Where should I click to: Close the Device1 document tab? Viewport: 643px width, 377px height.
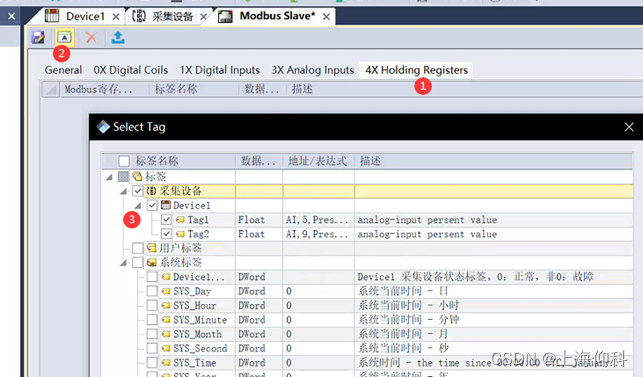[116, 17]
